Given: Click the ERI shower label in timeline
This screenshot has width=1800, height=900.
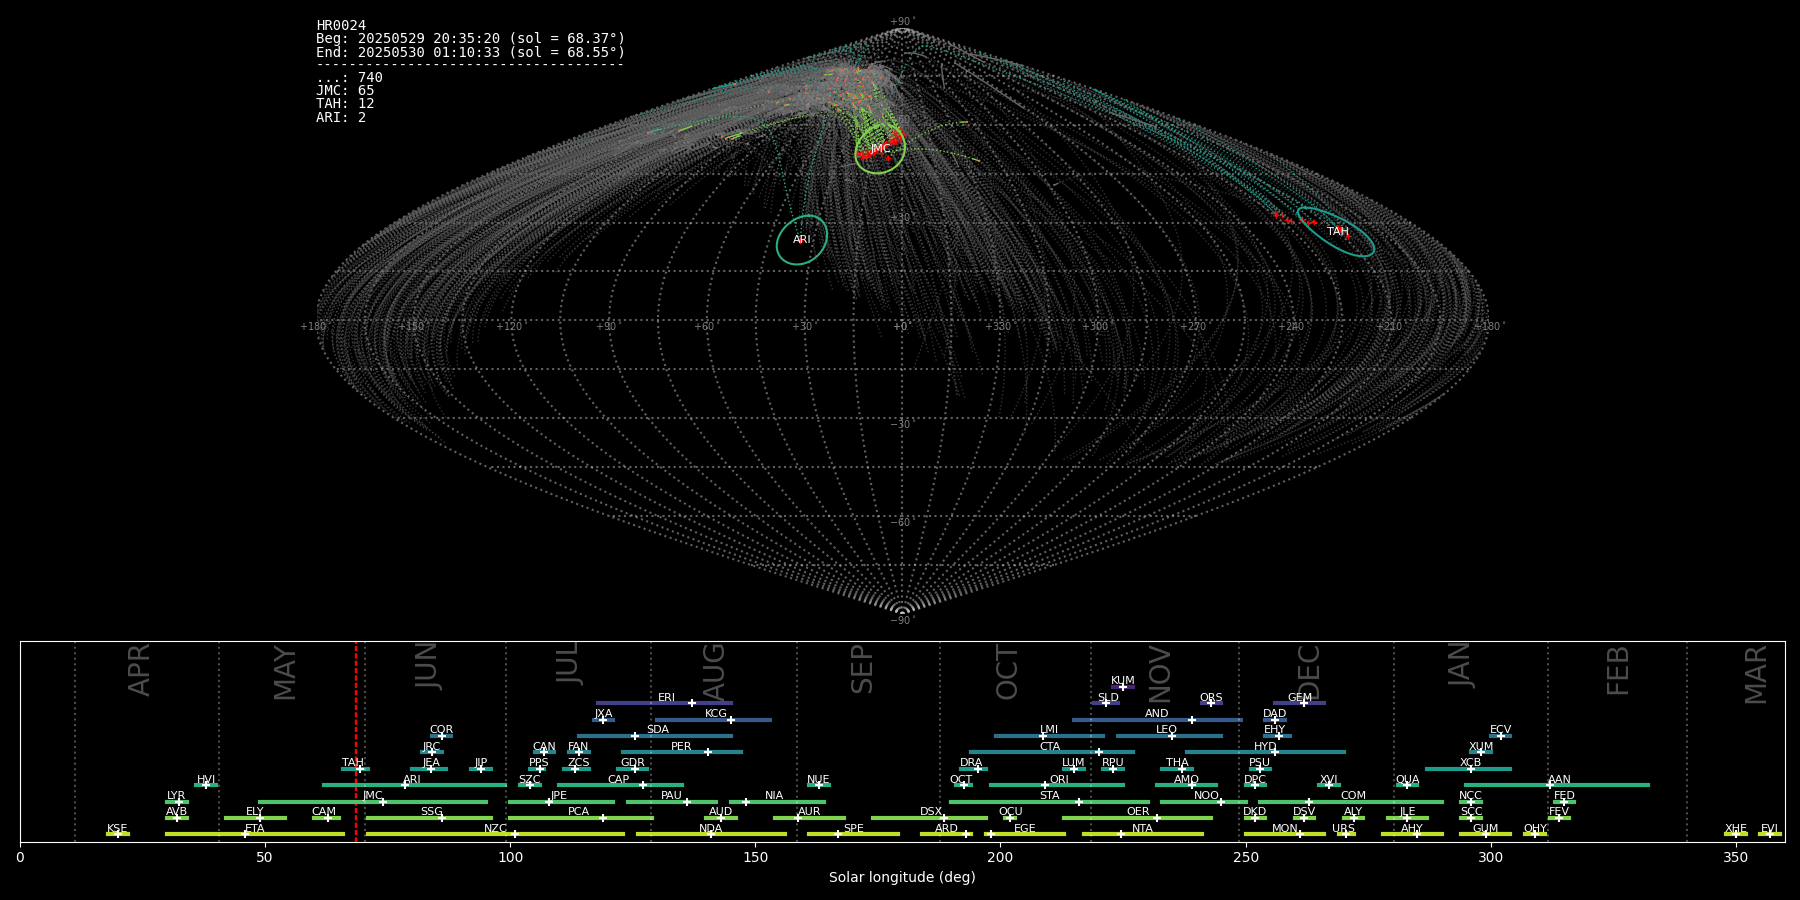Looking at the screenshot, I should tap(666, 698).
